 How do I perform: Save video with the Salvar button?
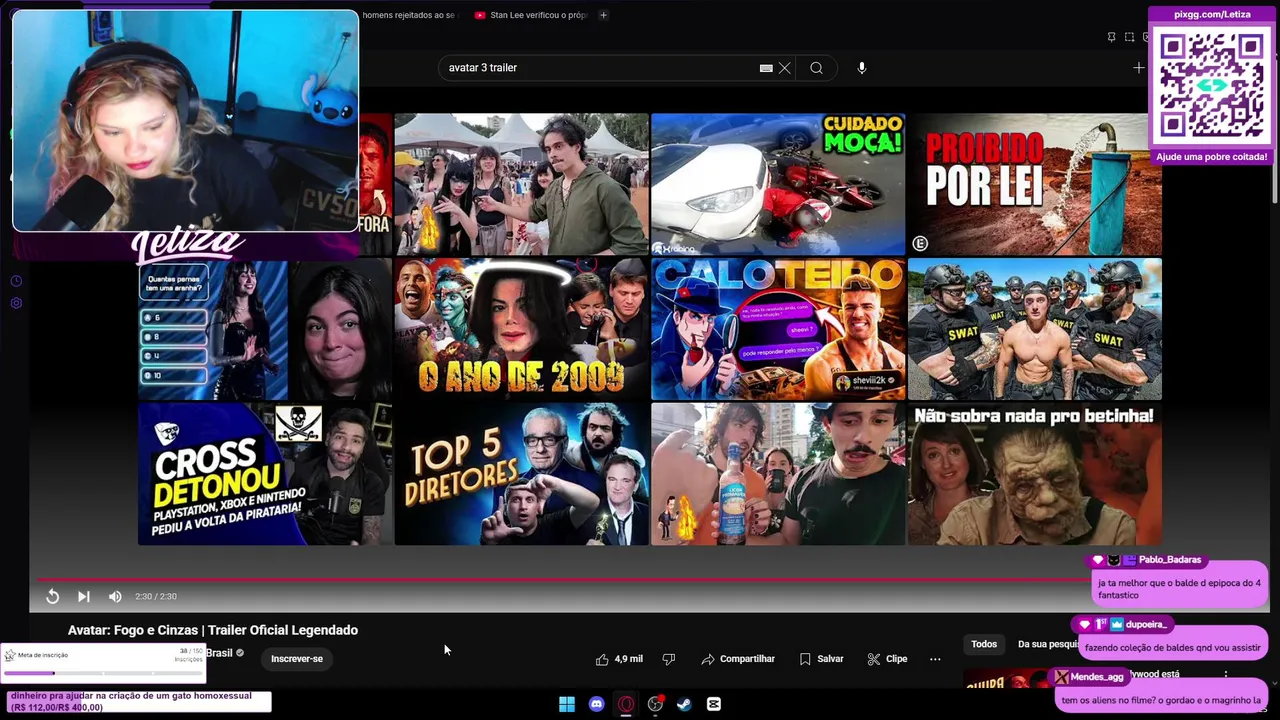(821, 659)
